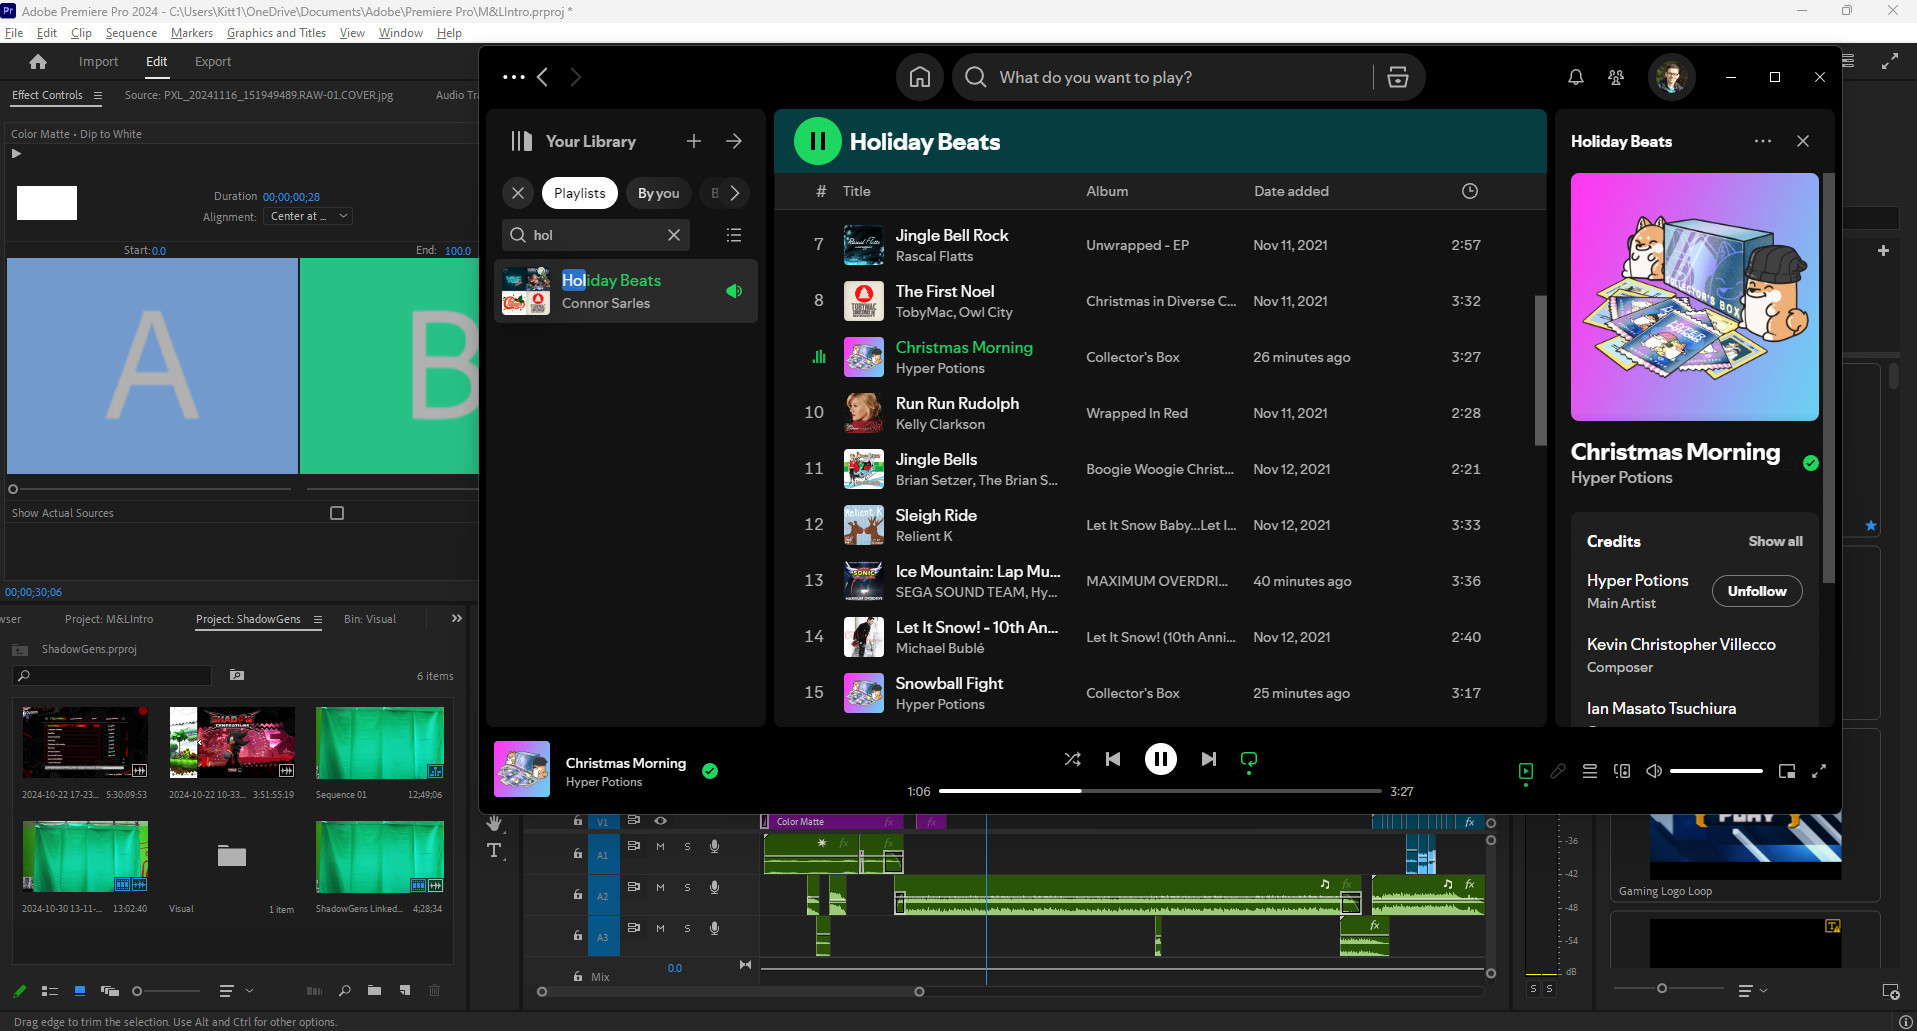Screen dimensions: 1917x1031
Task: Enable voice-over record on A3
Action: click(x=714, y=928)
